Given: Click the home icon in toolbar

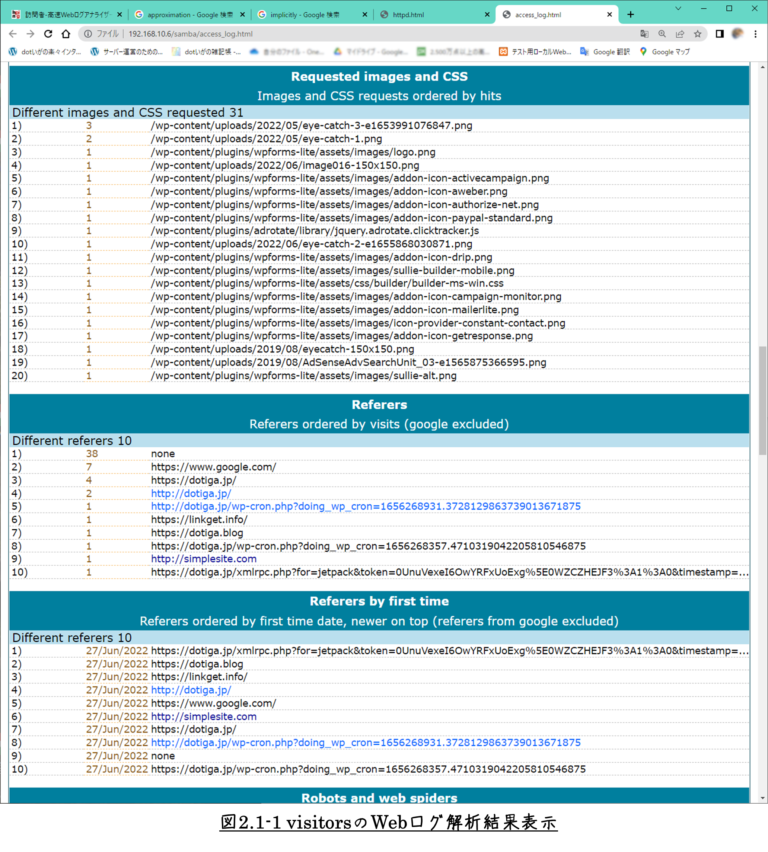Looking at the screenshot, I should (x=65, y=33).
